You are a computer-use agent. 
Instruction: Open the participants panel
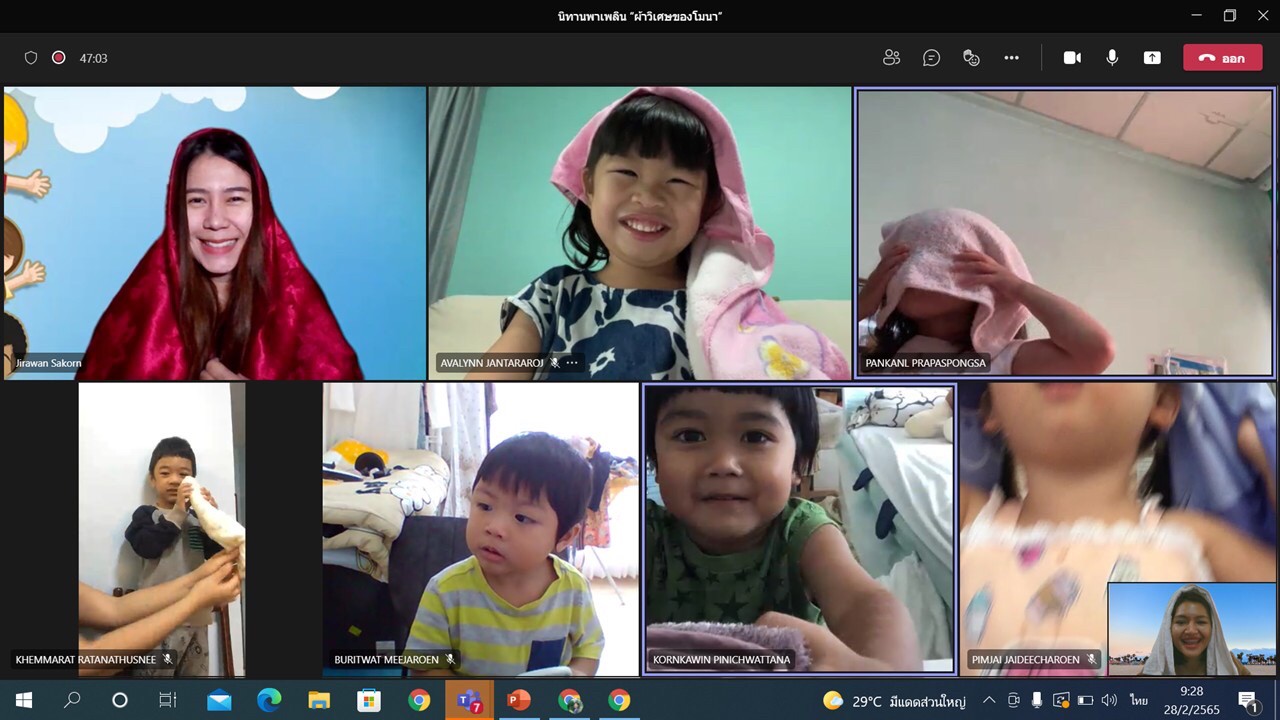891,58
